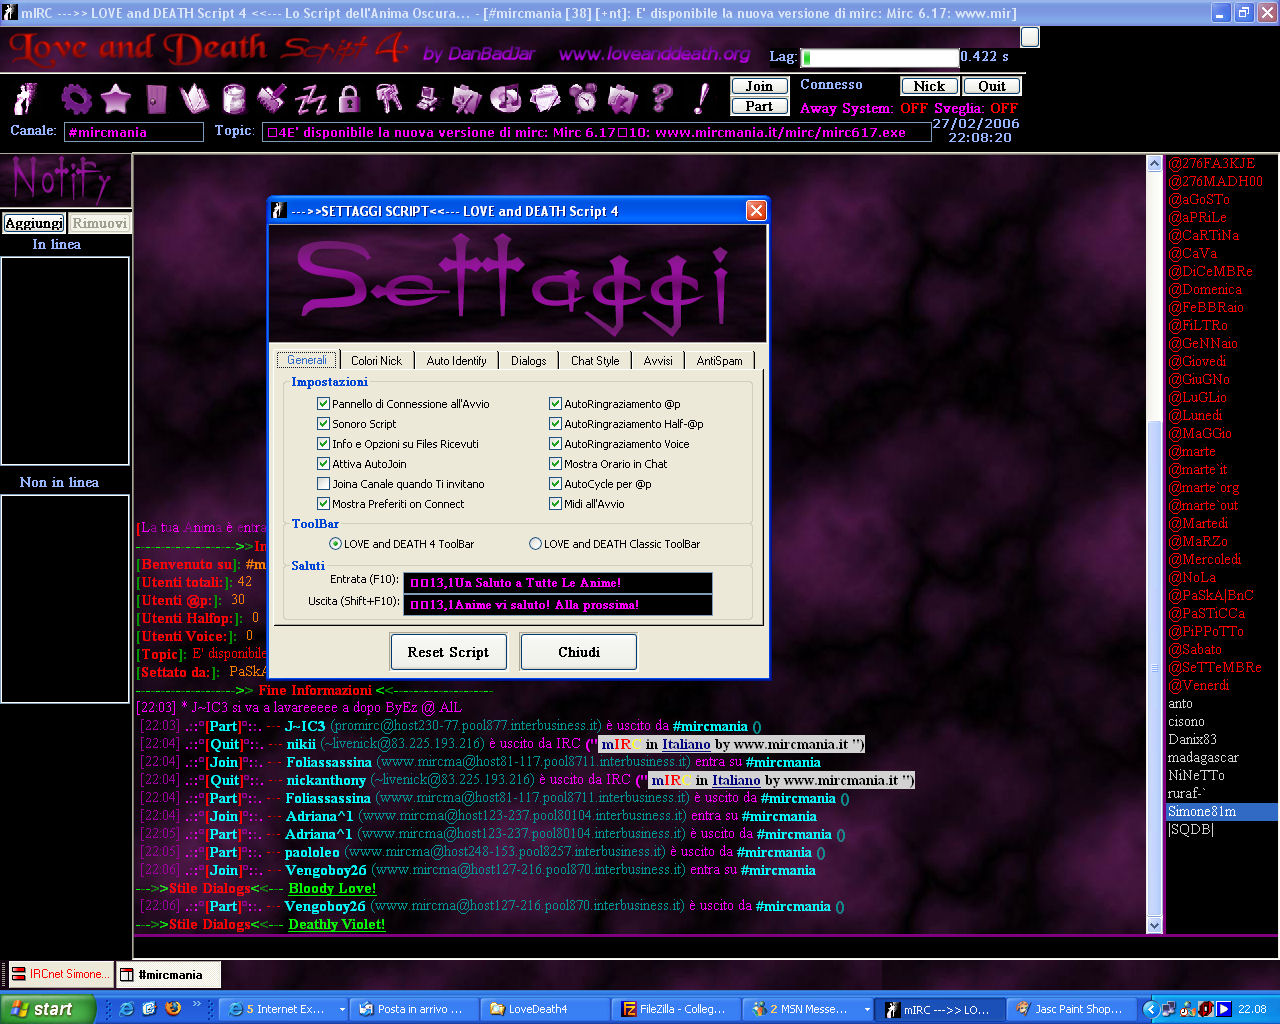Expand the MSN Messenger taskbar group arrow
This screenshot has height=1024, width=1280.
[866, 1010]
